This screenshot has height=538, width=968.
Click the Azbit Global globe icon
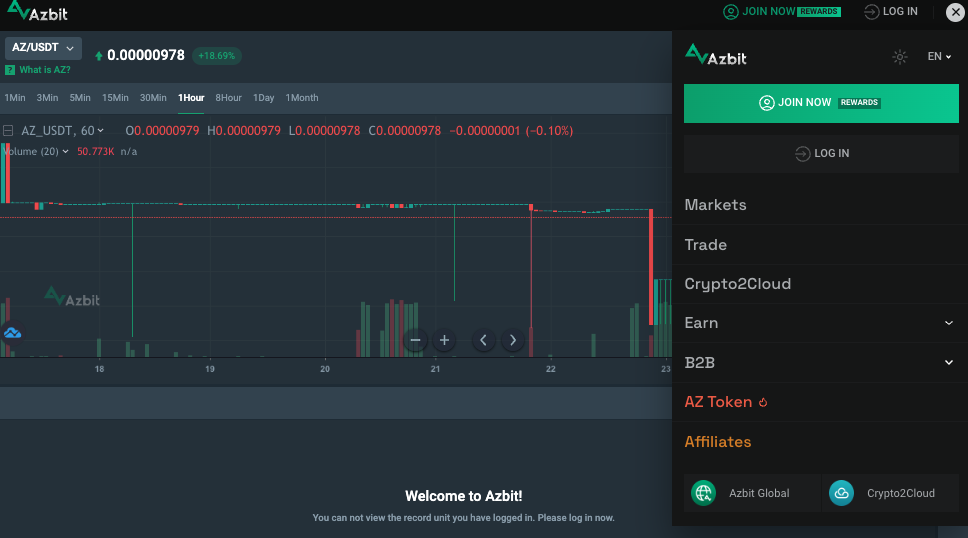703,493
